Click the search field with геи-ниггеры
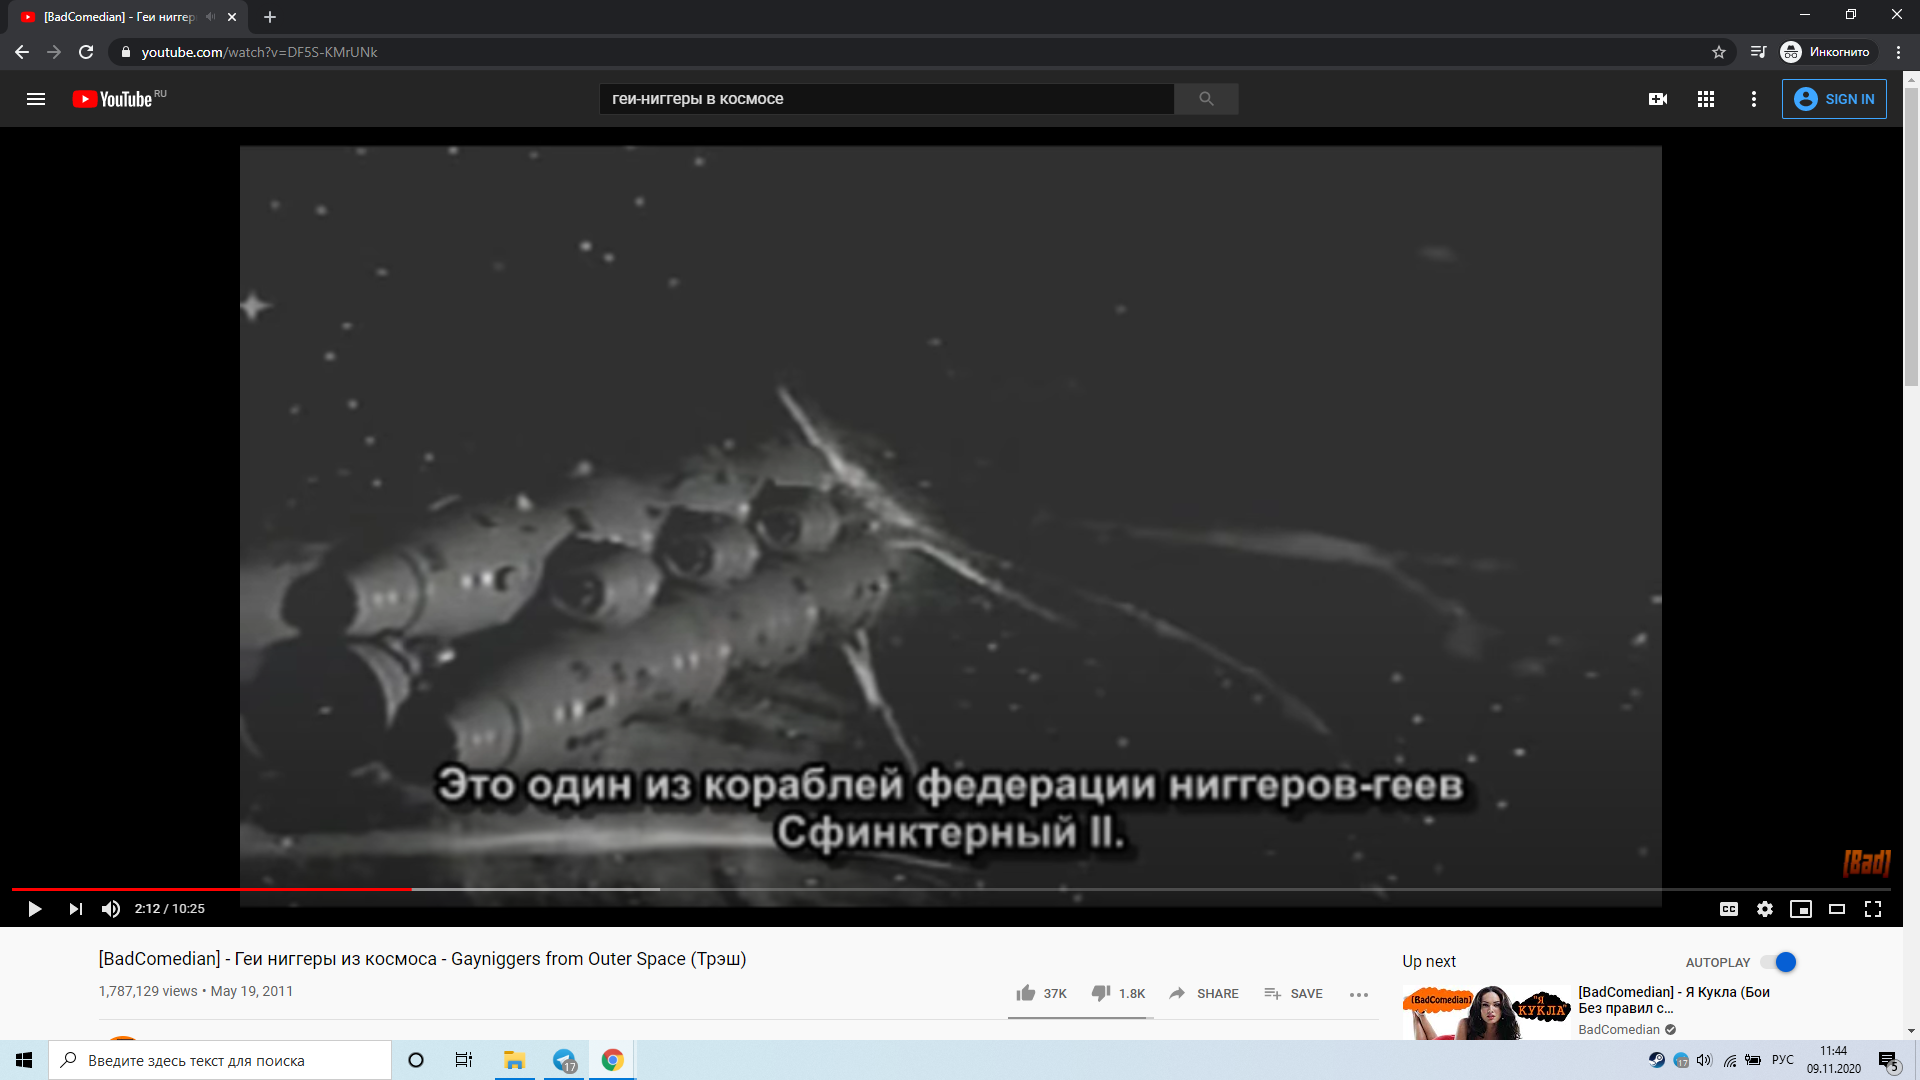This screenshot has height=1080, width=1920. click(886, 99)
